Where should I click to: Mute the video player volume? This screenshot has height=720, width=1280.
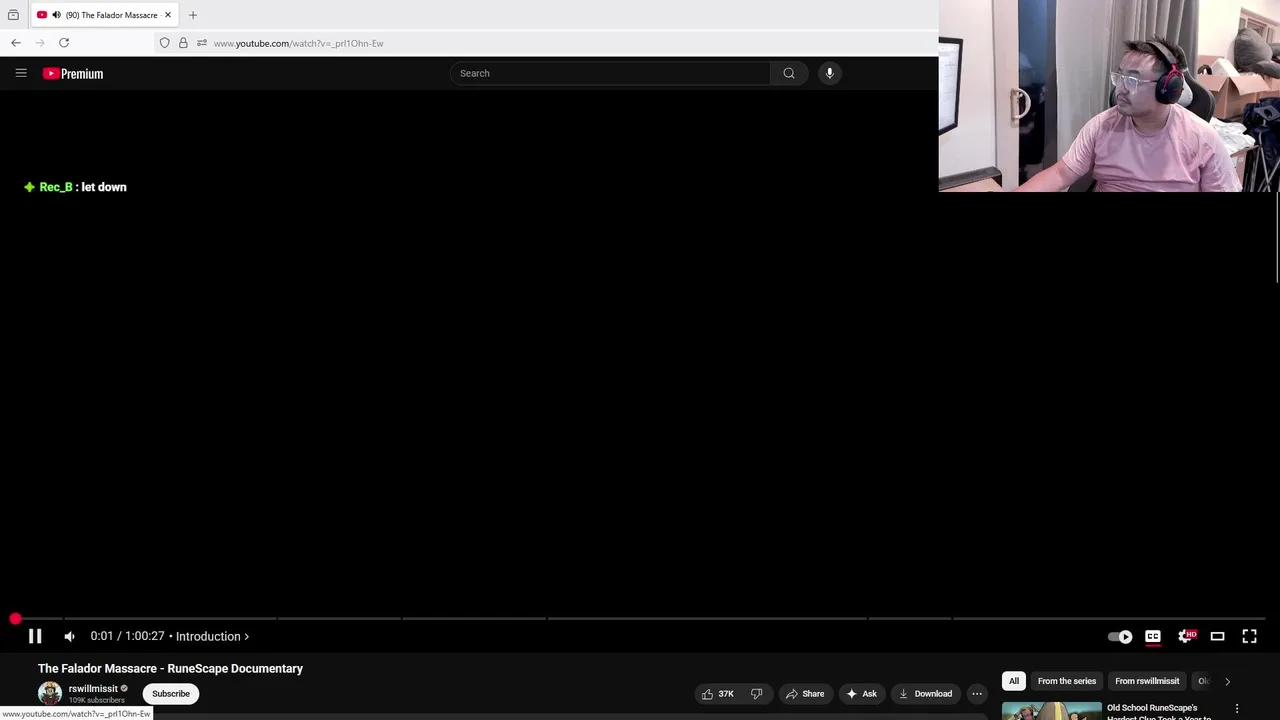click(x=69, y=636)
